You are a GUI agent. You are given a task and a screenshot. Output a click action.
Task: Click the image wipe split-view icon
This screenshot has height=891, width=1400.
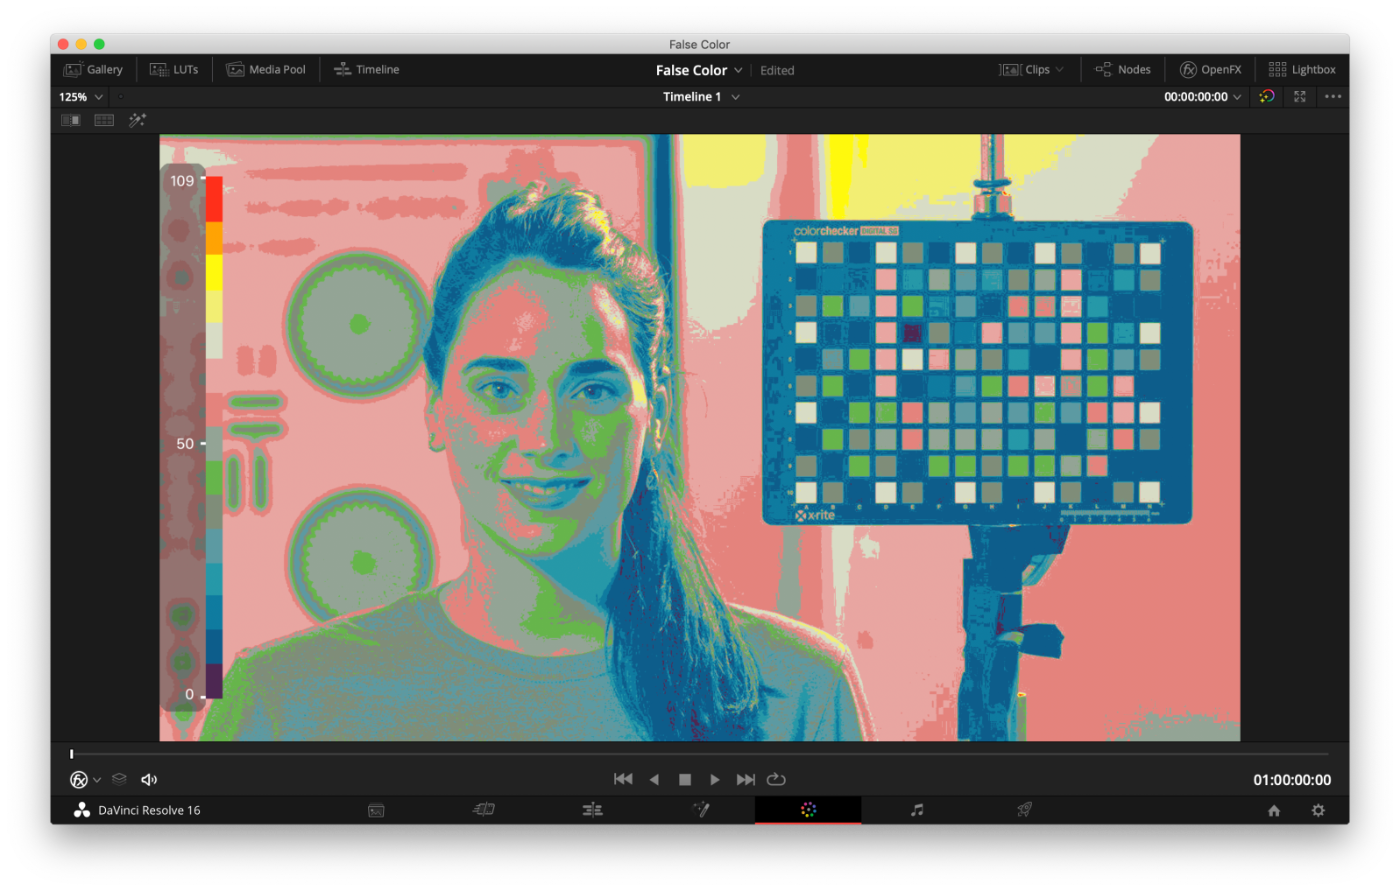tap(71, 120)
